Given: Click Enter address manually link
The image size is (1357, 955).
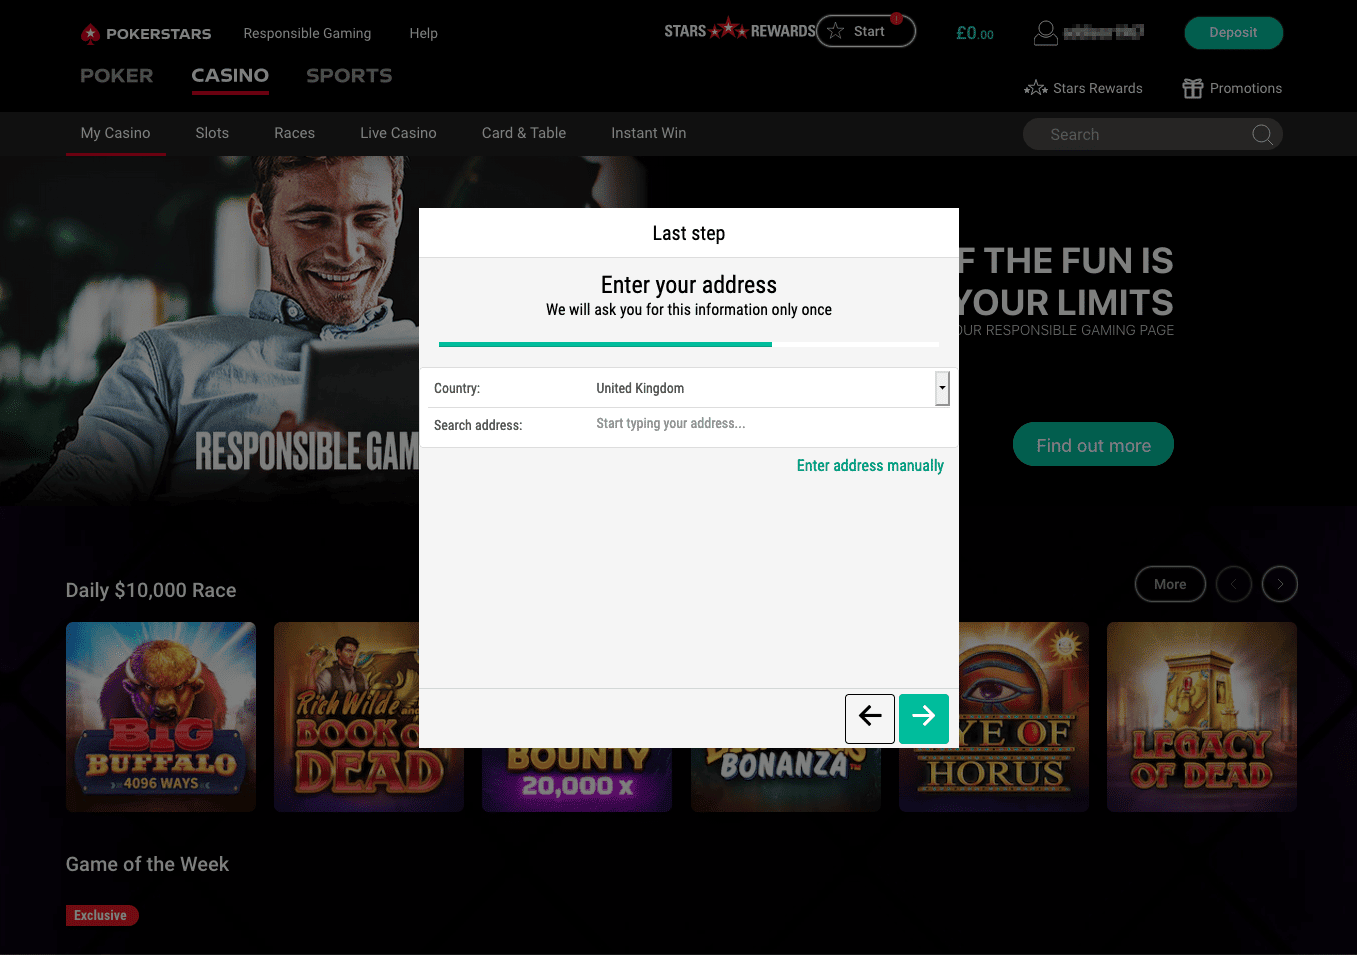Looking at the screenshot, I should pos(870,465).
